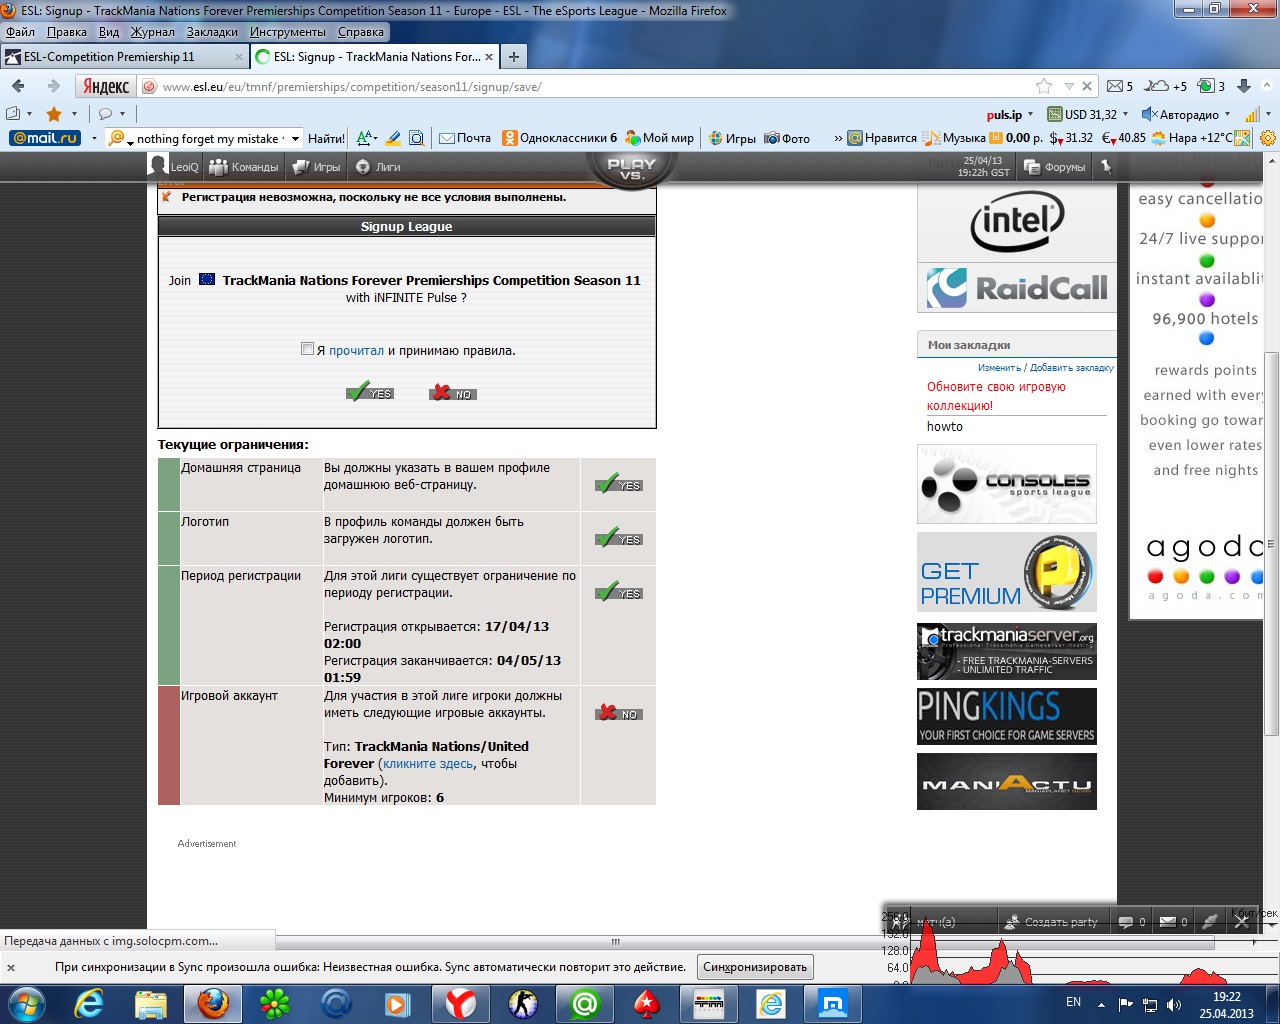The height and width of the screenshot is (1024, 1280).
Task: Open the LeoiQ profile in ESL navigation
Action: pyautogui.click(x=174, y=166)
